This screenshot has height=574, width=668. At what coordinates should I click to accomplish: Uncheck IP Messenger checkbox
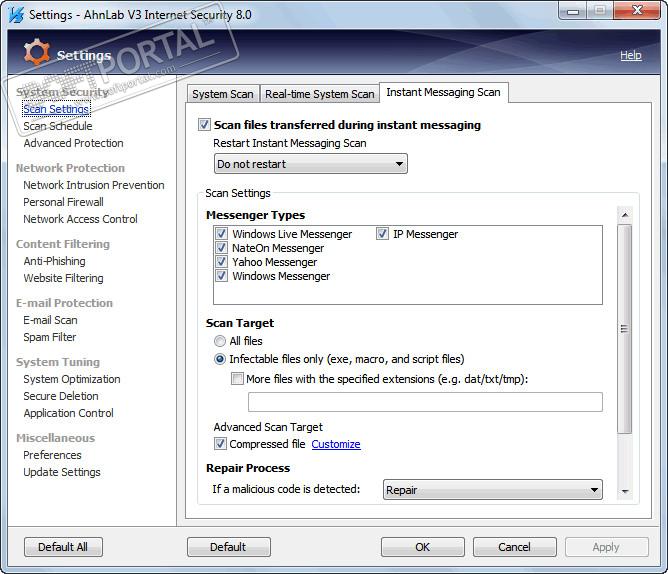point(382,234)
